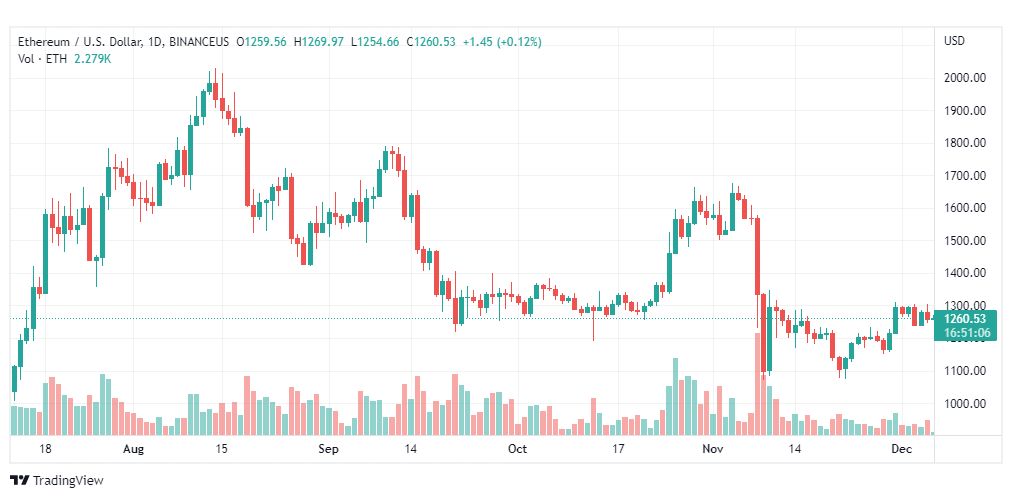Open the USD currency selector

(x=954, y=41)
